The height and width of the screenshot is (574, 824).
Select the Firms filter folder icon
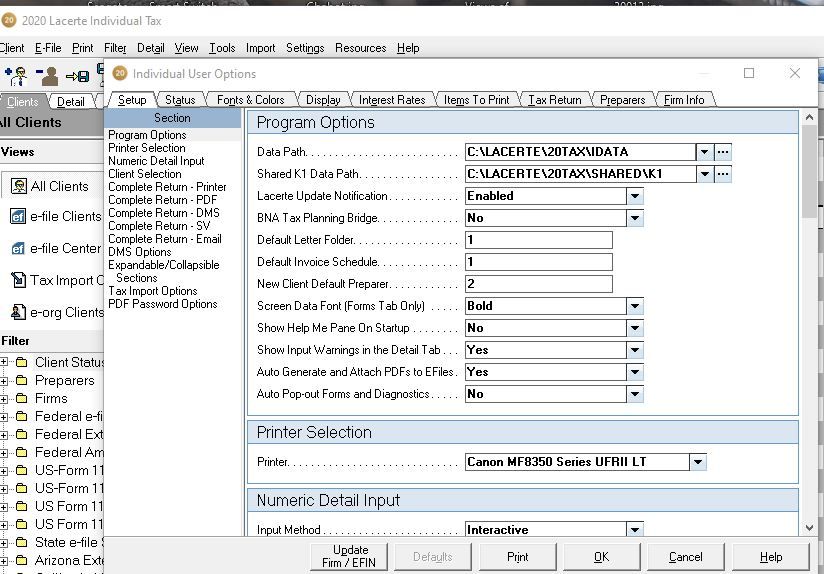(x=22, y=398)
